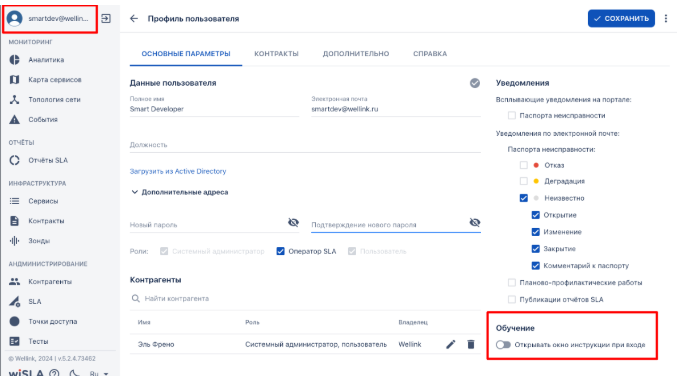The image size is (677, 376).
Task: Toggle Открывать окно инструкции при входе switch
Action: [x=503, y=344]
